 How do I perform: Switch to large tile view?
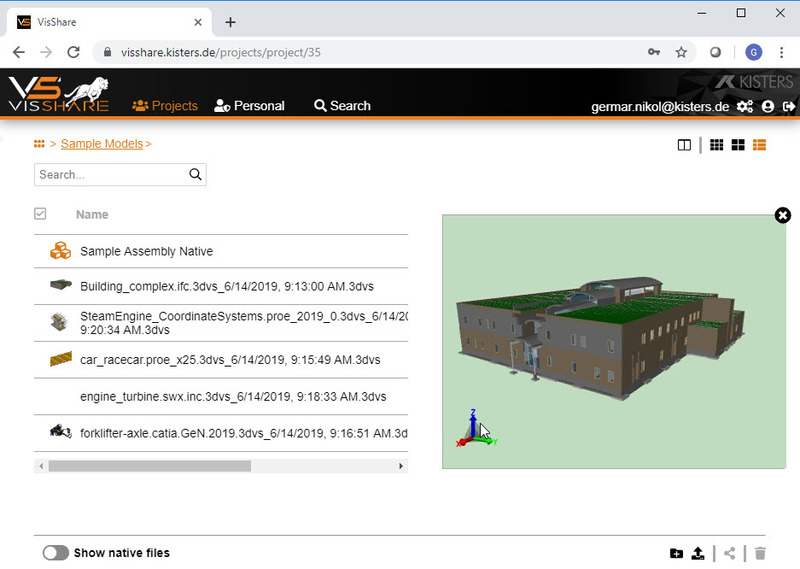click(x=738, y=145)
